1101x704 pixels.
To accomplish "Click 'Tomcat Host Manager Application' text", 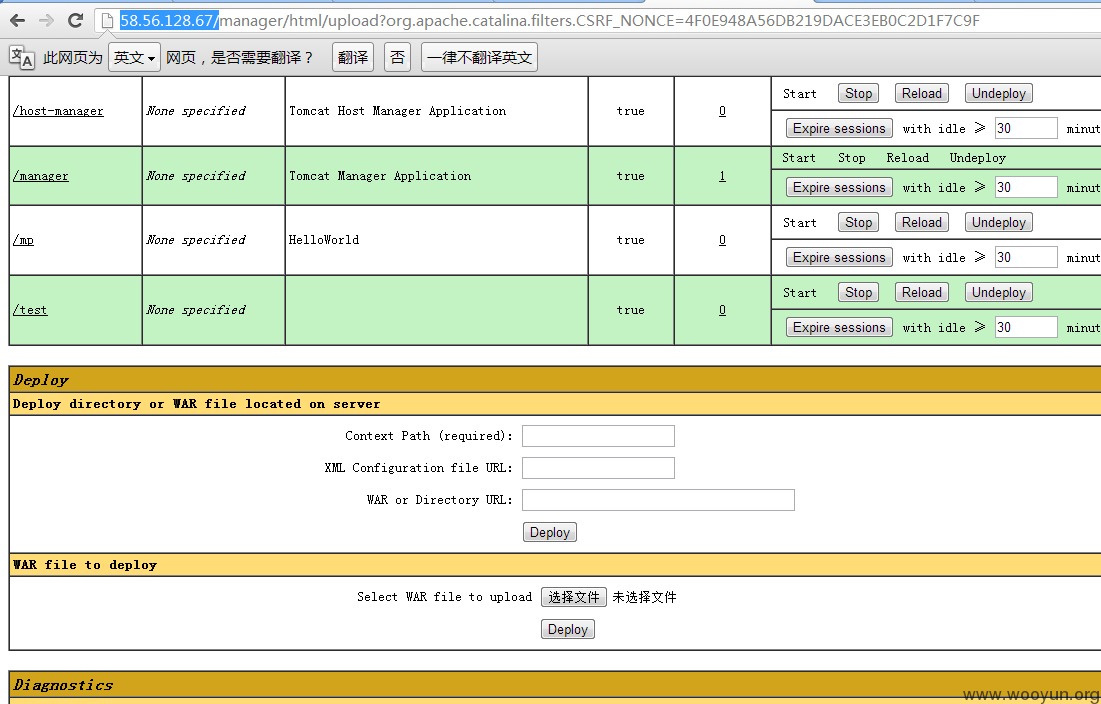I will pyautogui.click(x=397, y=111).
